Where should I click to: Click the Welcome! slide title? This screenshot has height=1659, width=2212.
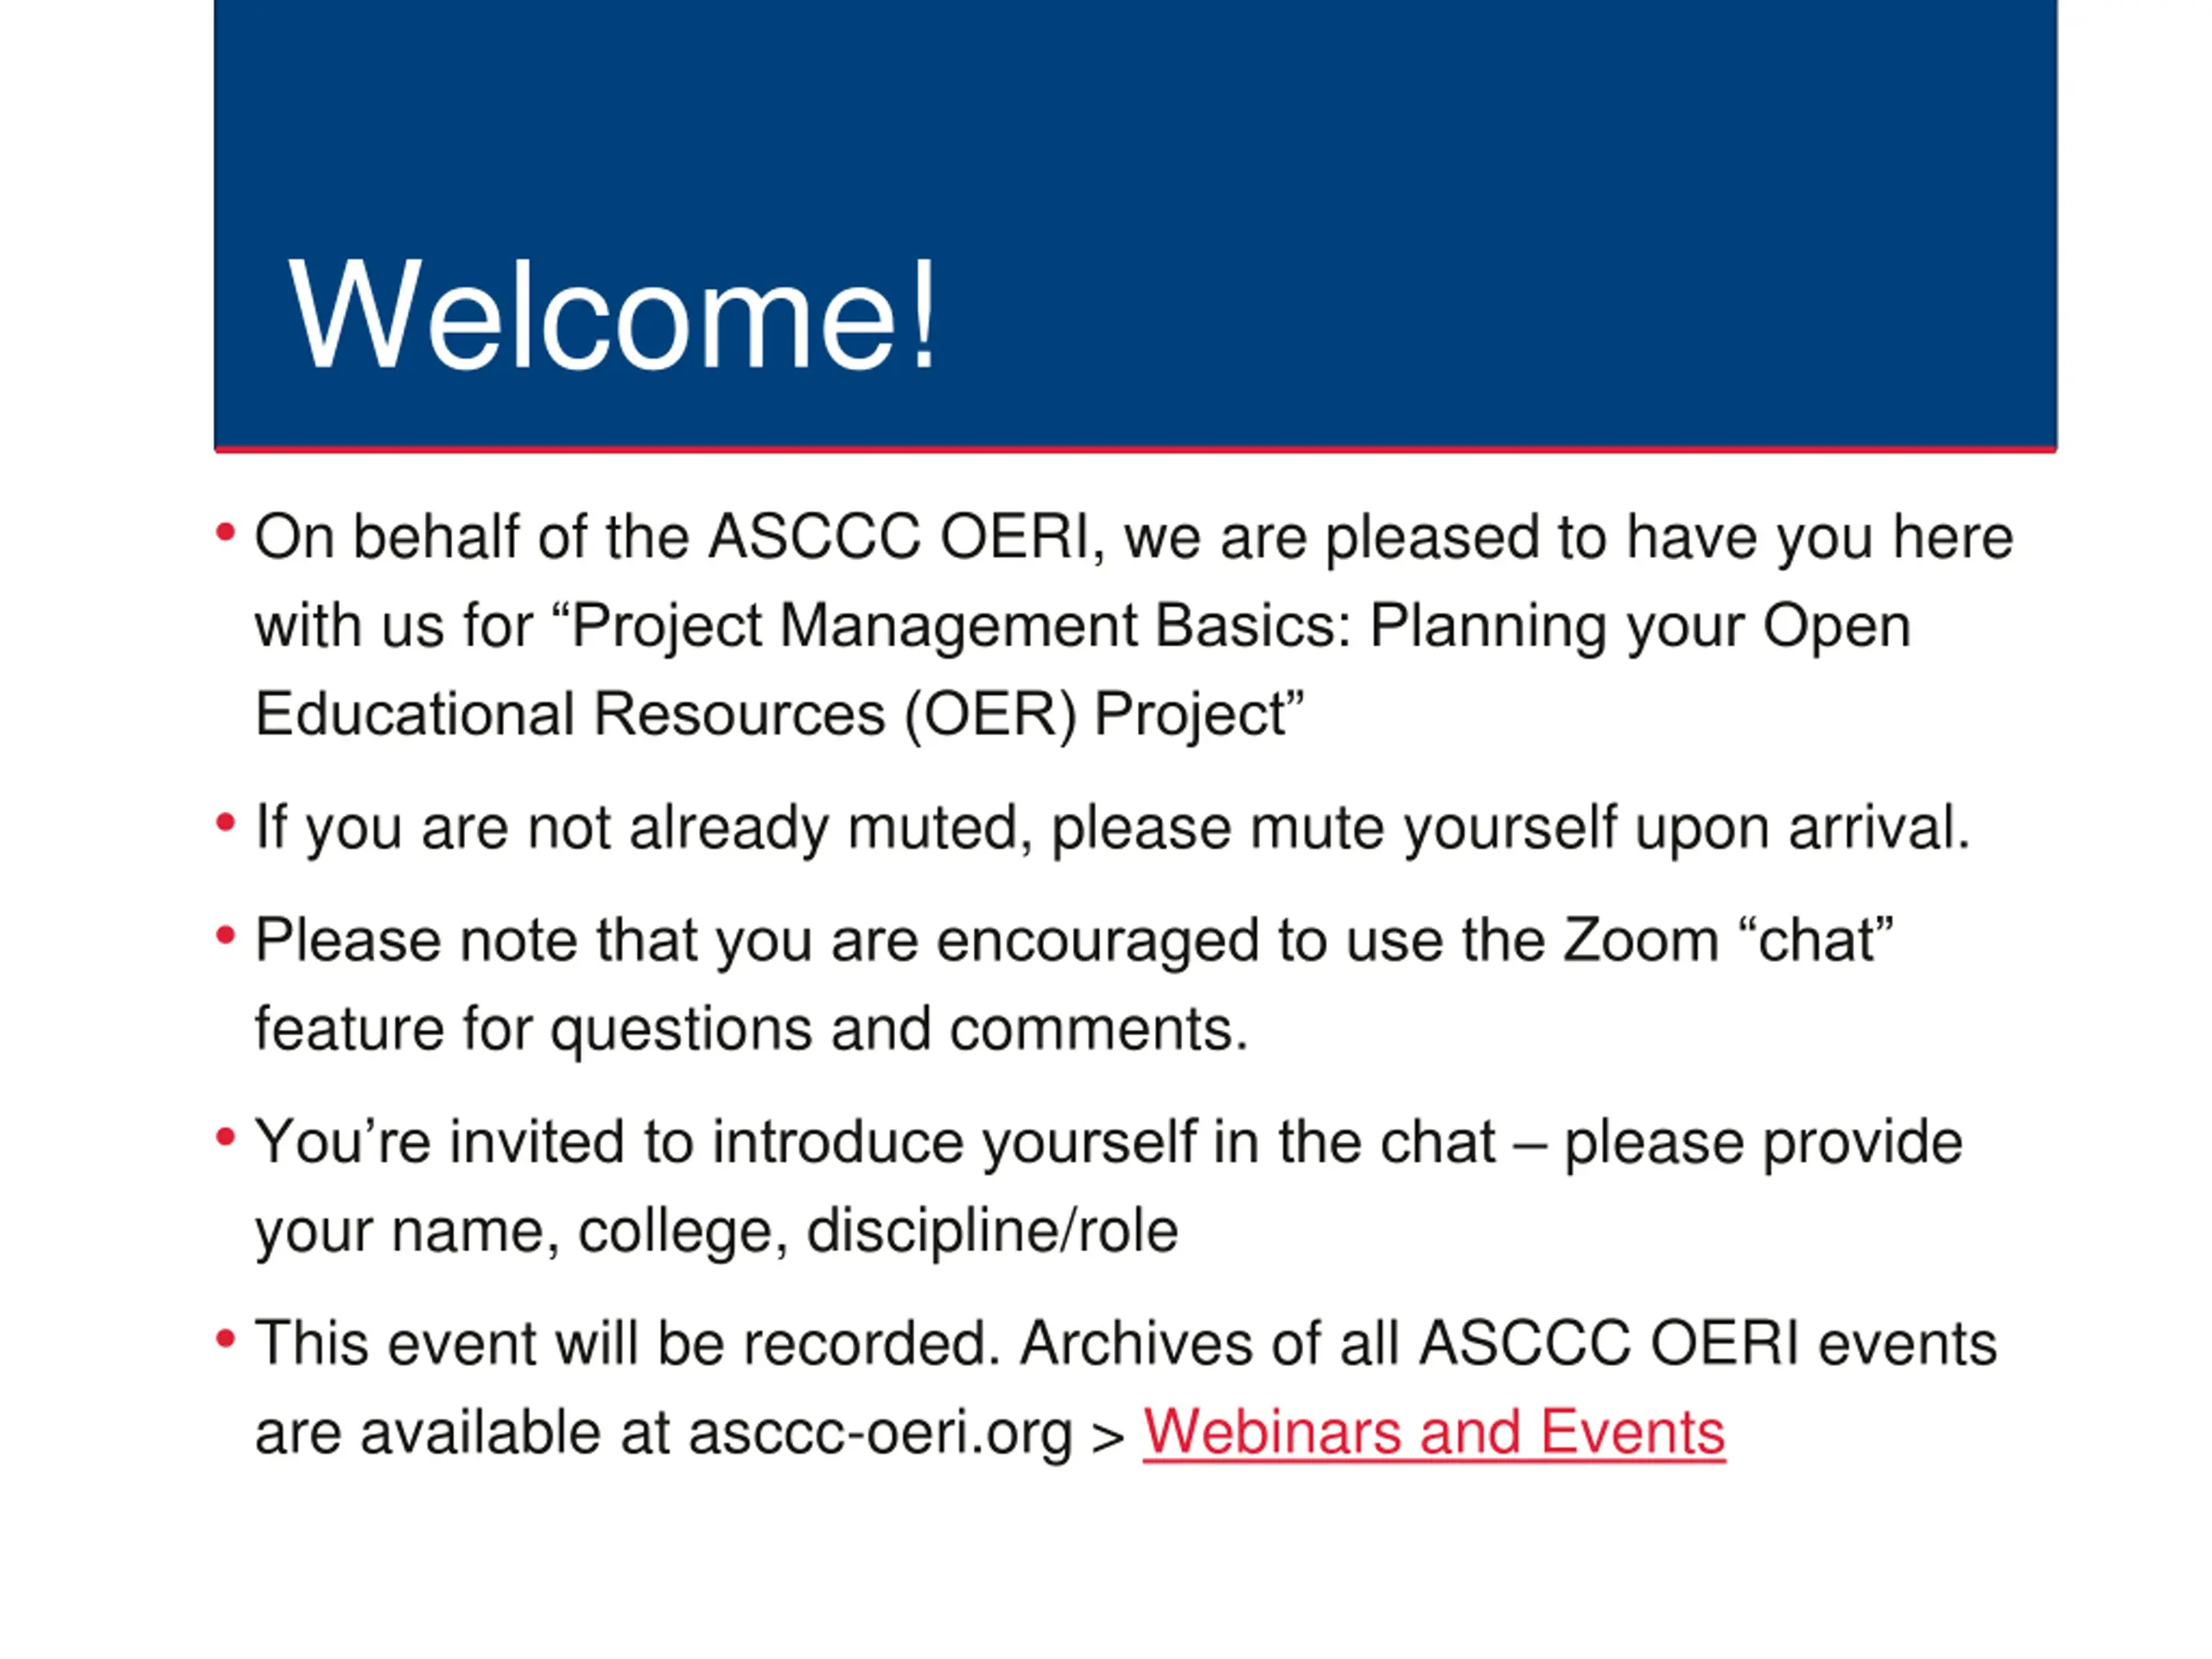[x=612, y=316]
